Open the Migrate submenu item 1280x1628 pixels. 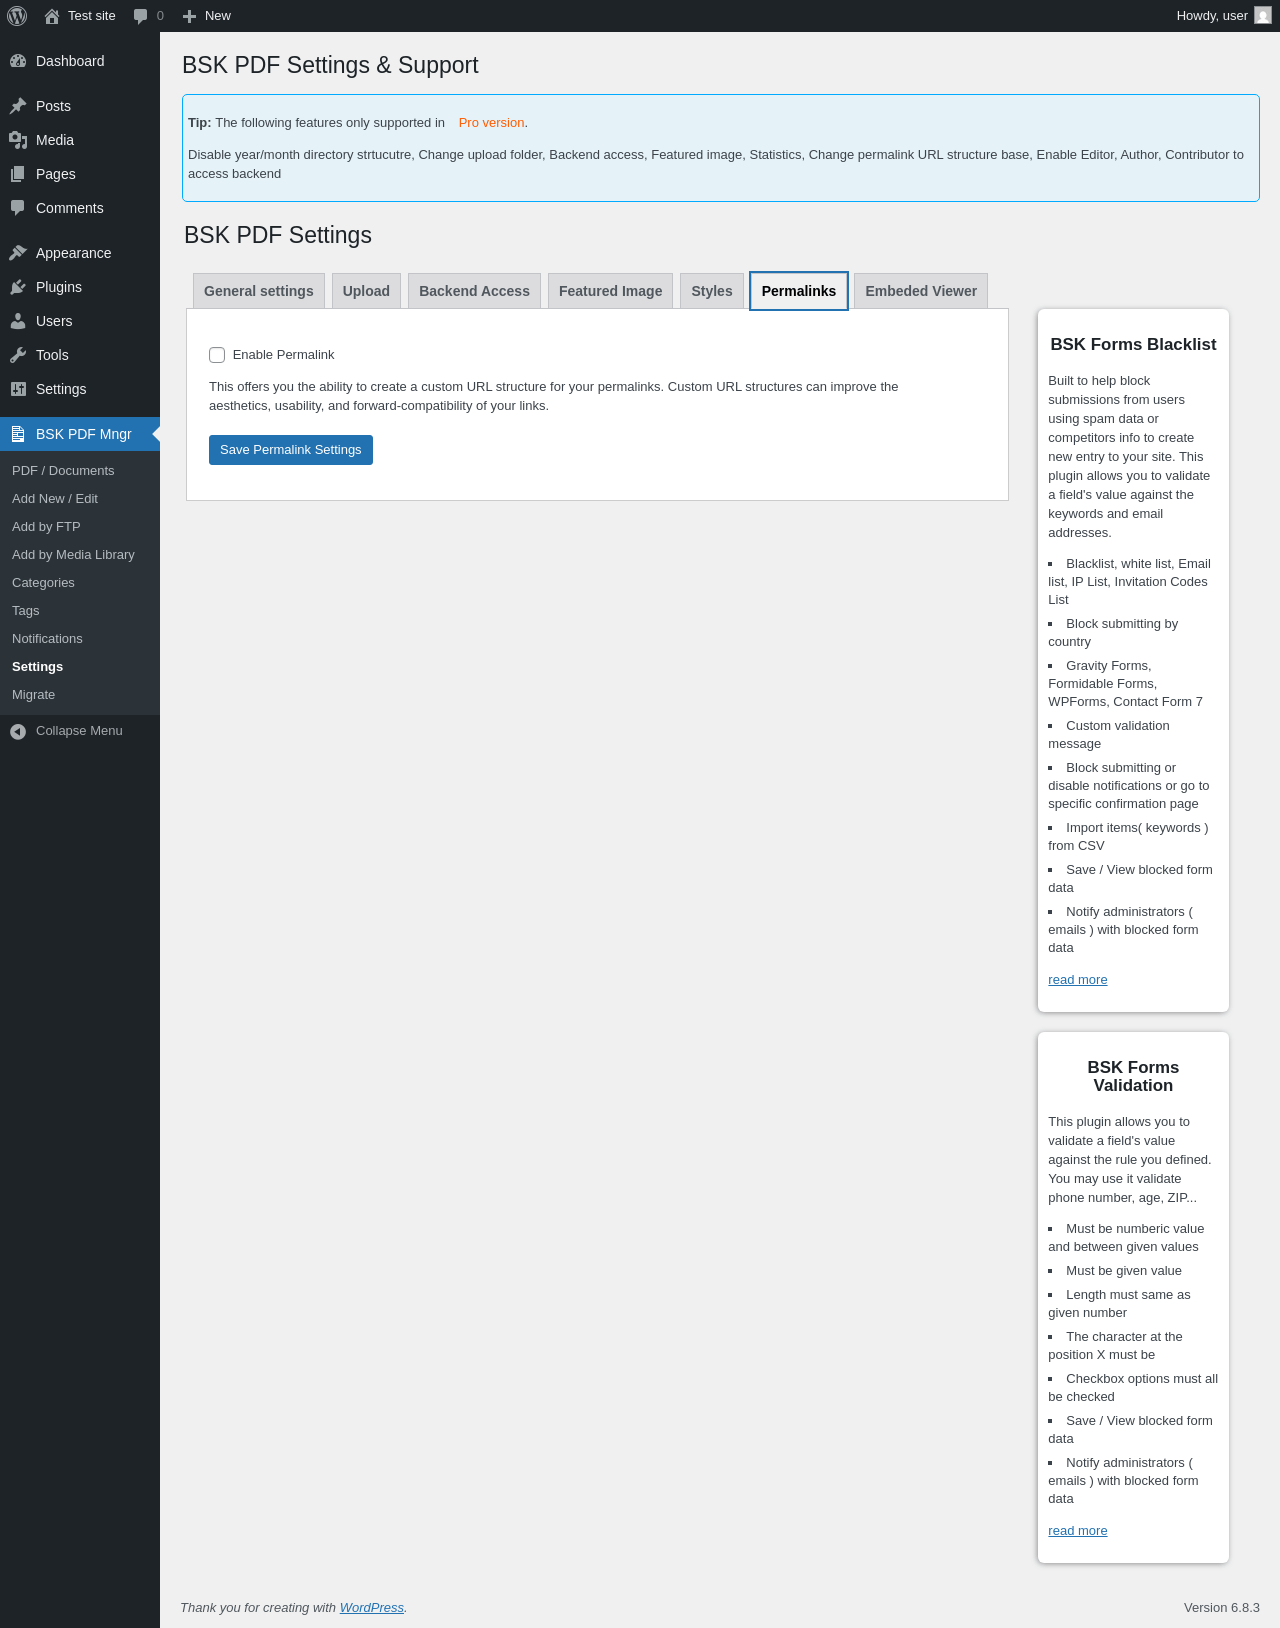click(34, 695)
